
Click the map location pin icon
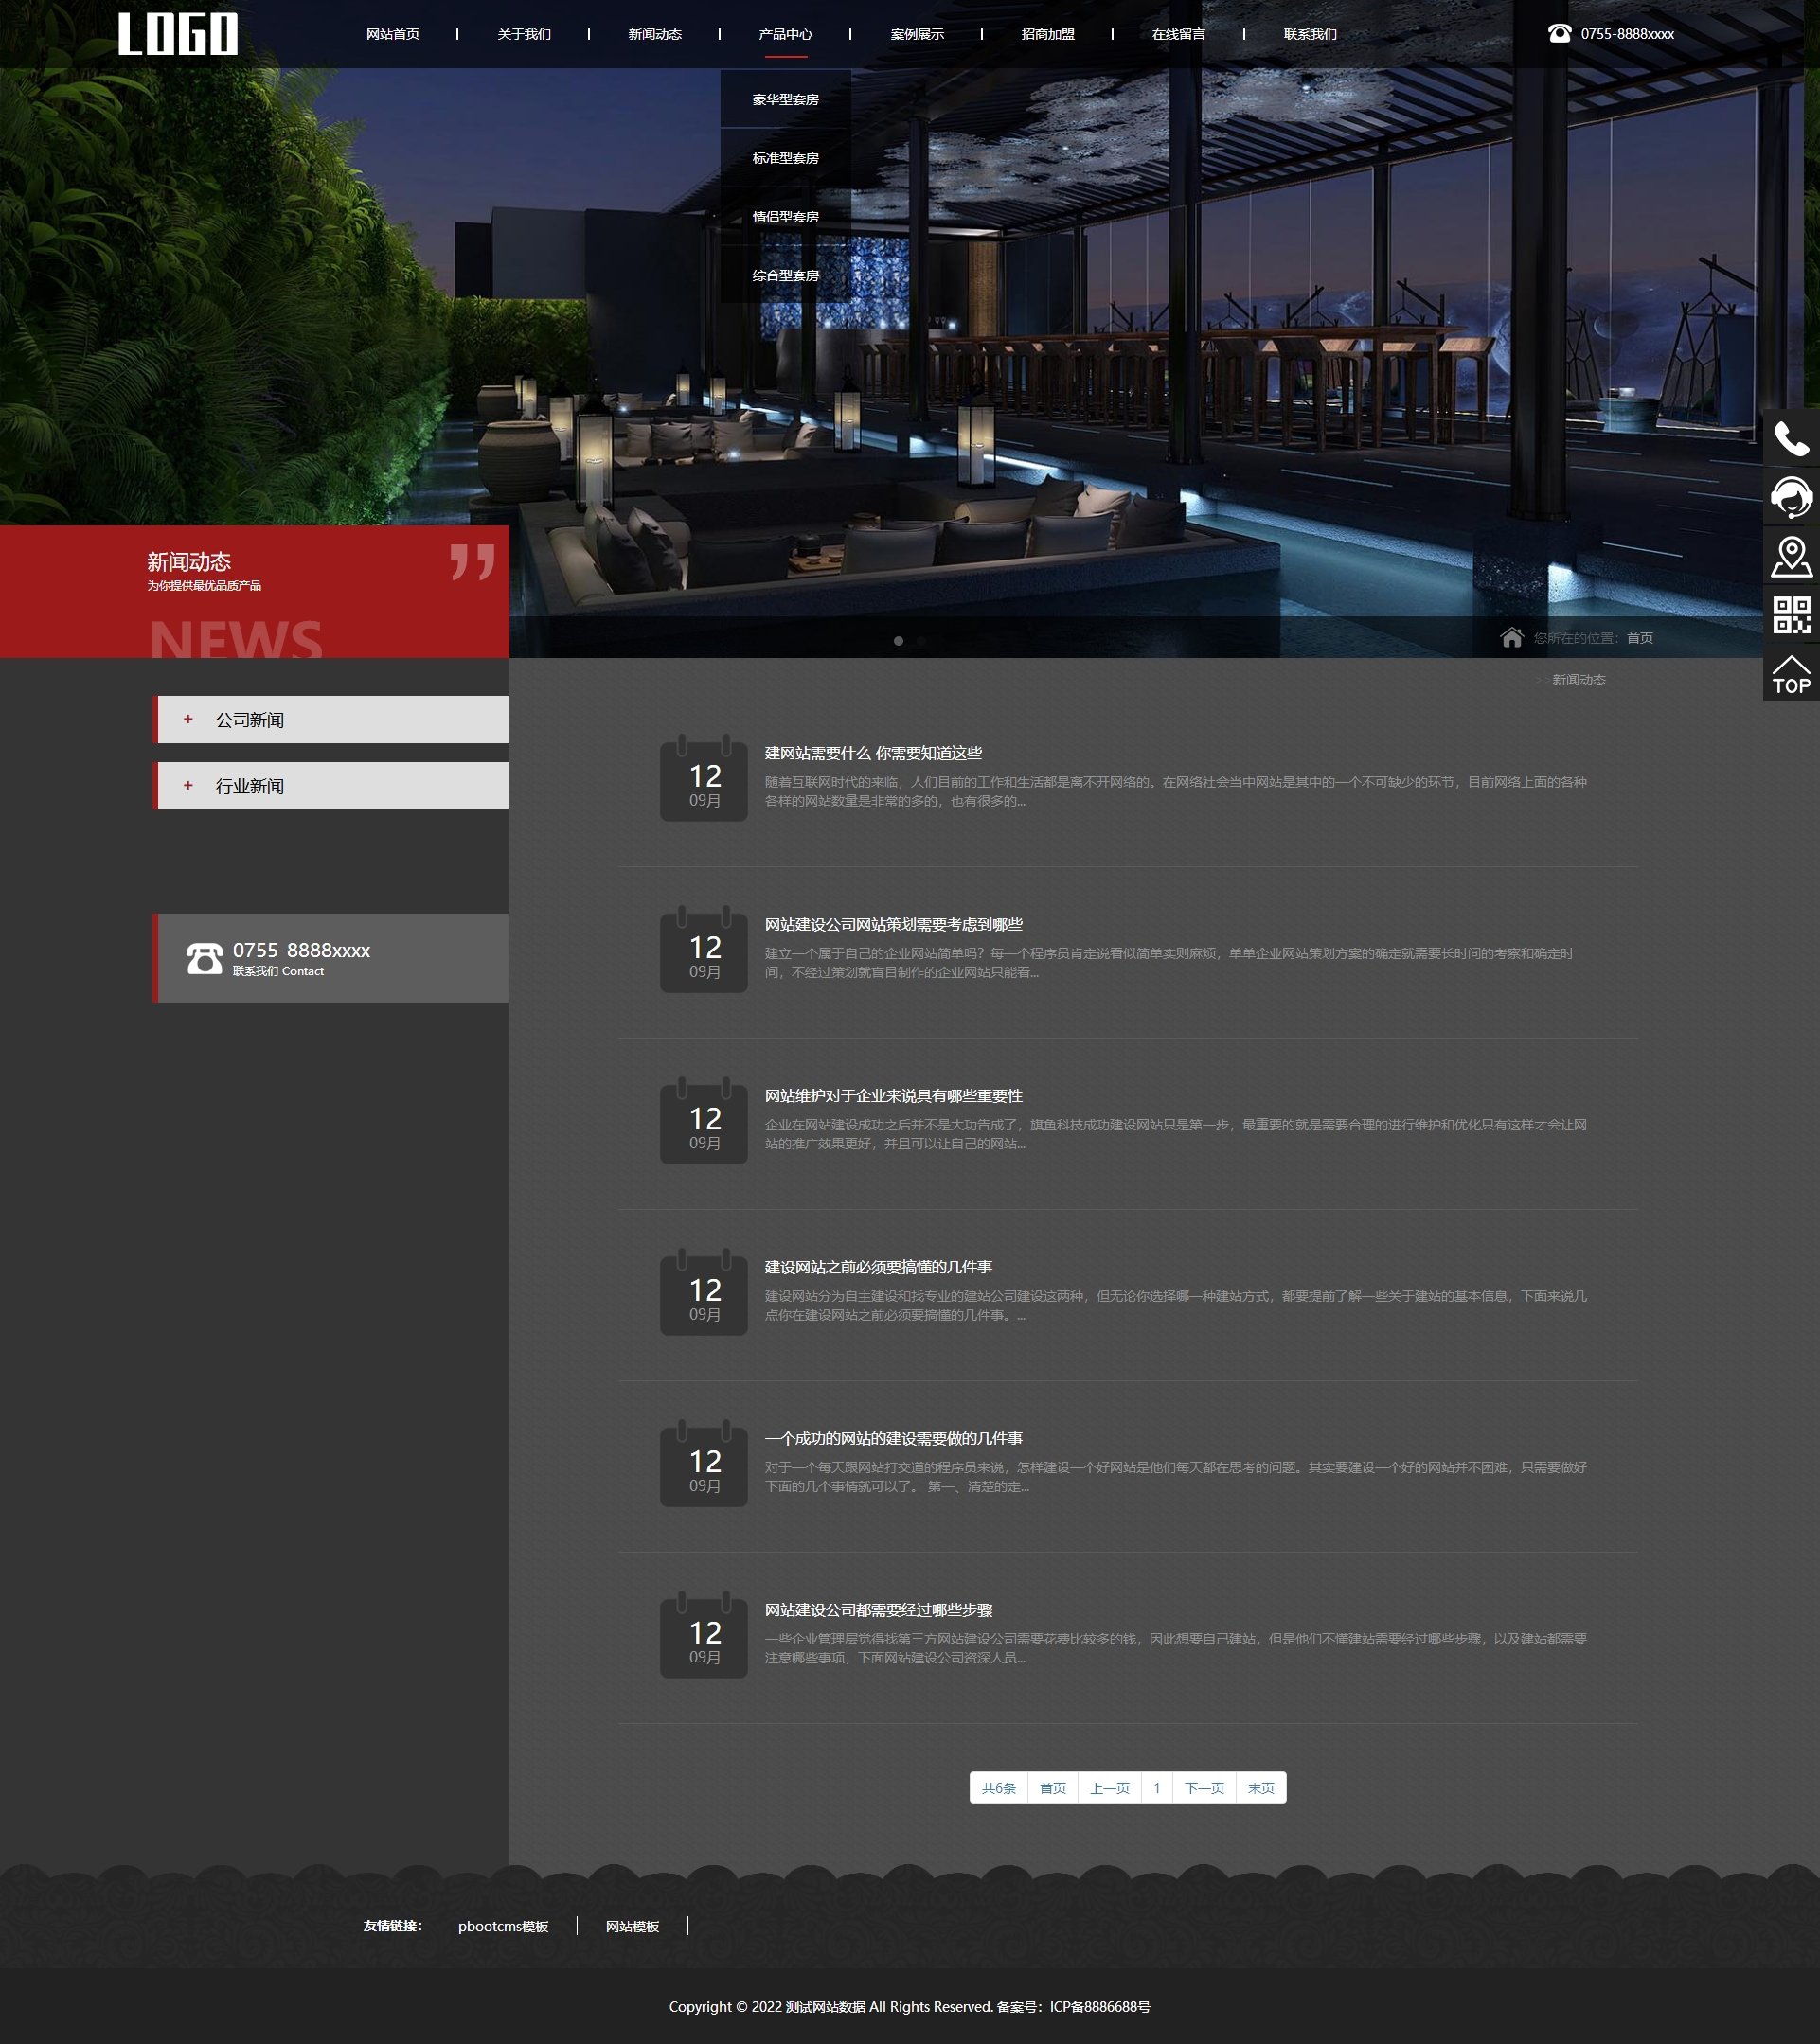1791,556
